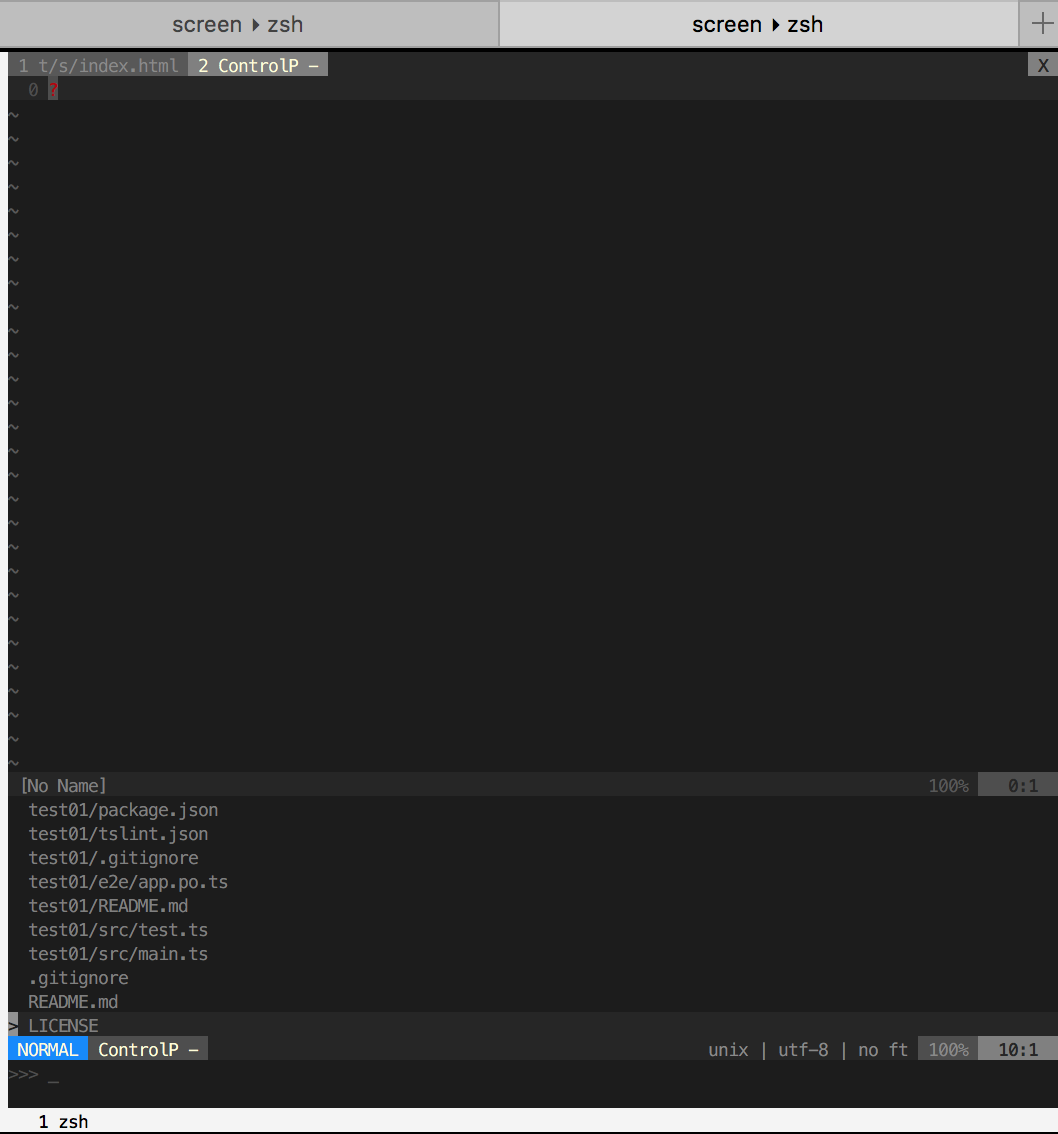Viewport: 1058px width, 1134px height.
Task: Close the vim tab with X button
Action: 1043,65
